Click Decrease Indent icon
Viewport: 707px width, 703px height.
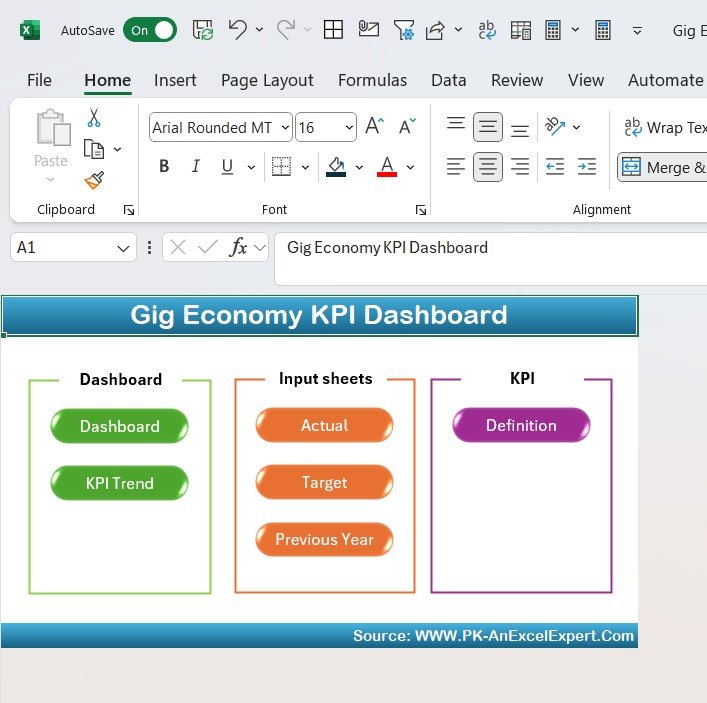point(555,166)
